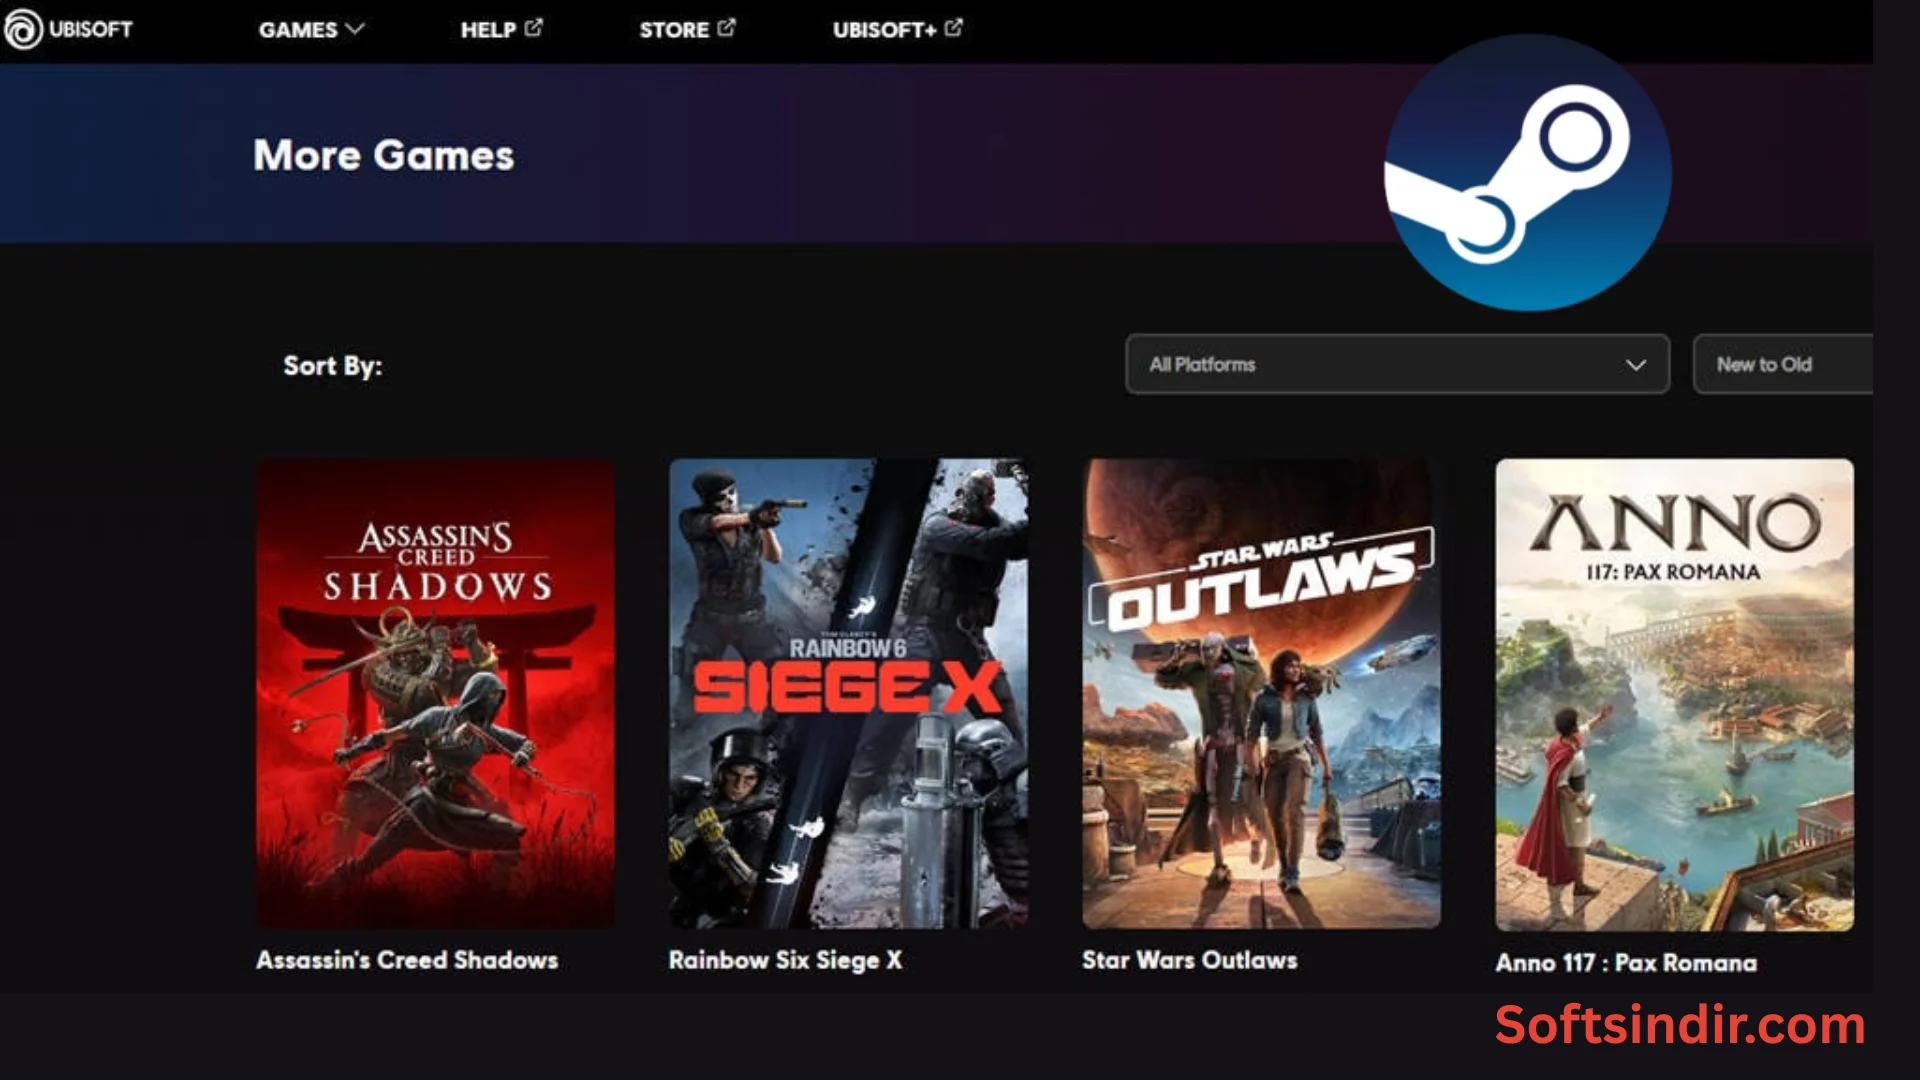Click the large Steam logo icon
The height and width of the screenshot is (1080, 1920).
(1527, 172)
